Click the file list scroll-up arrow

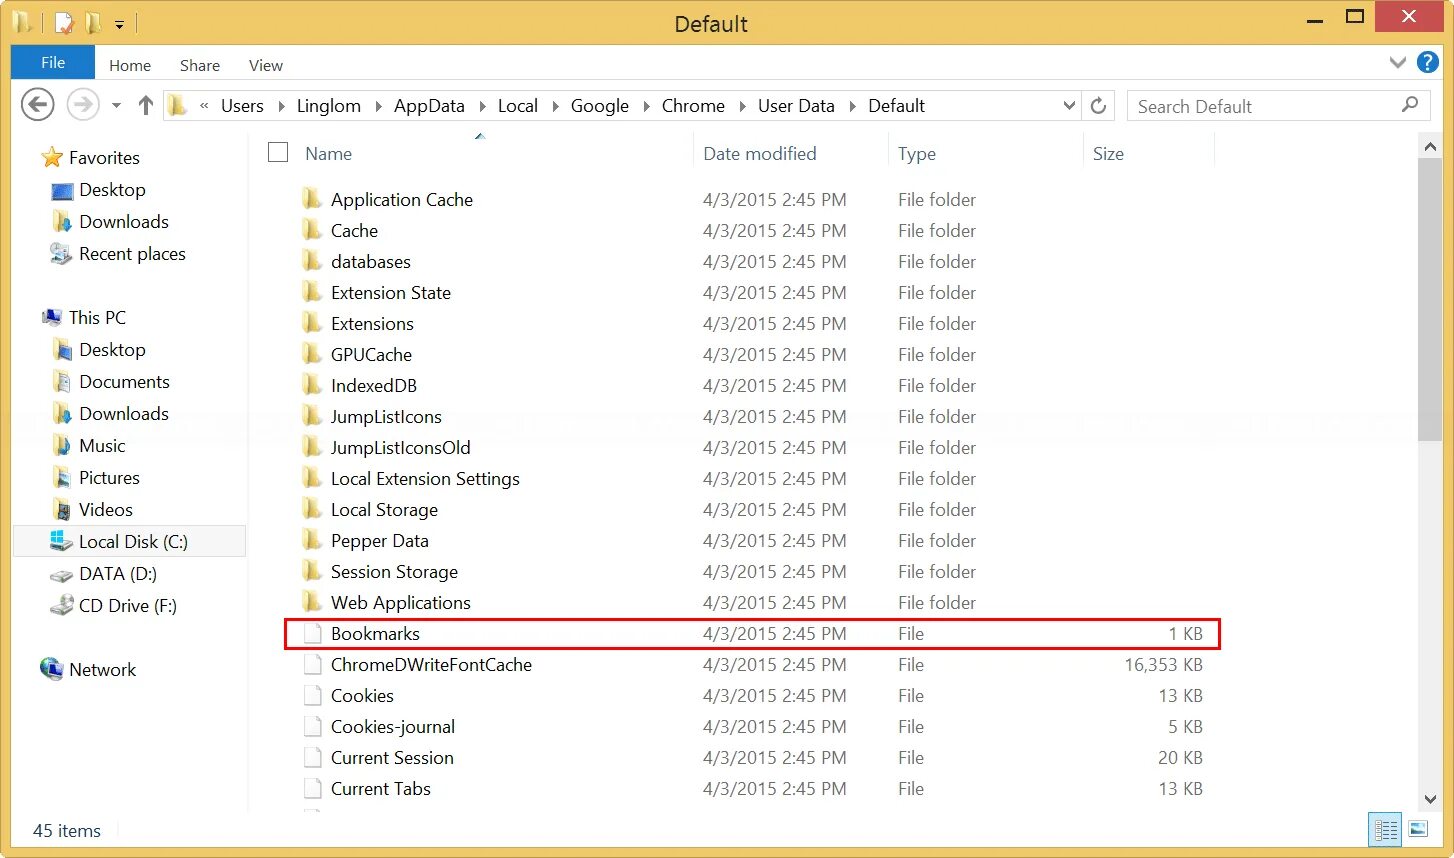pos(1429,147)
